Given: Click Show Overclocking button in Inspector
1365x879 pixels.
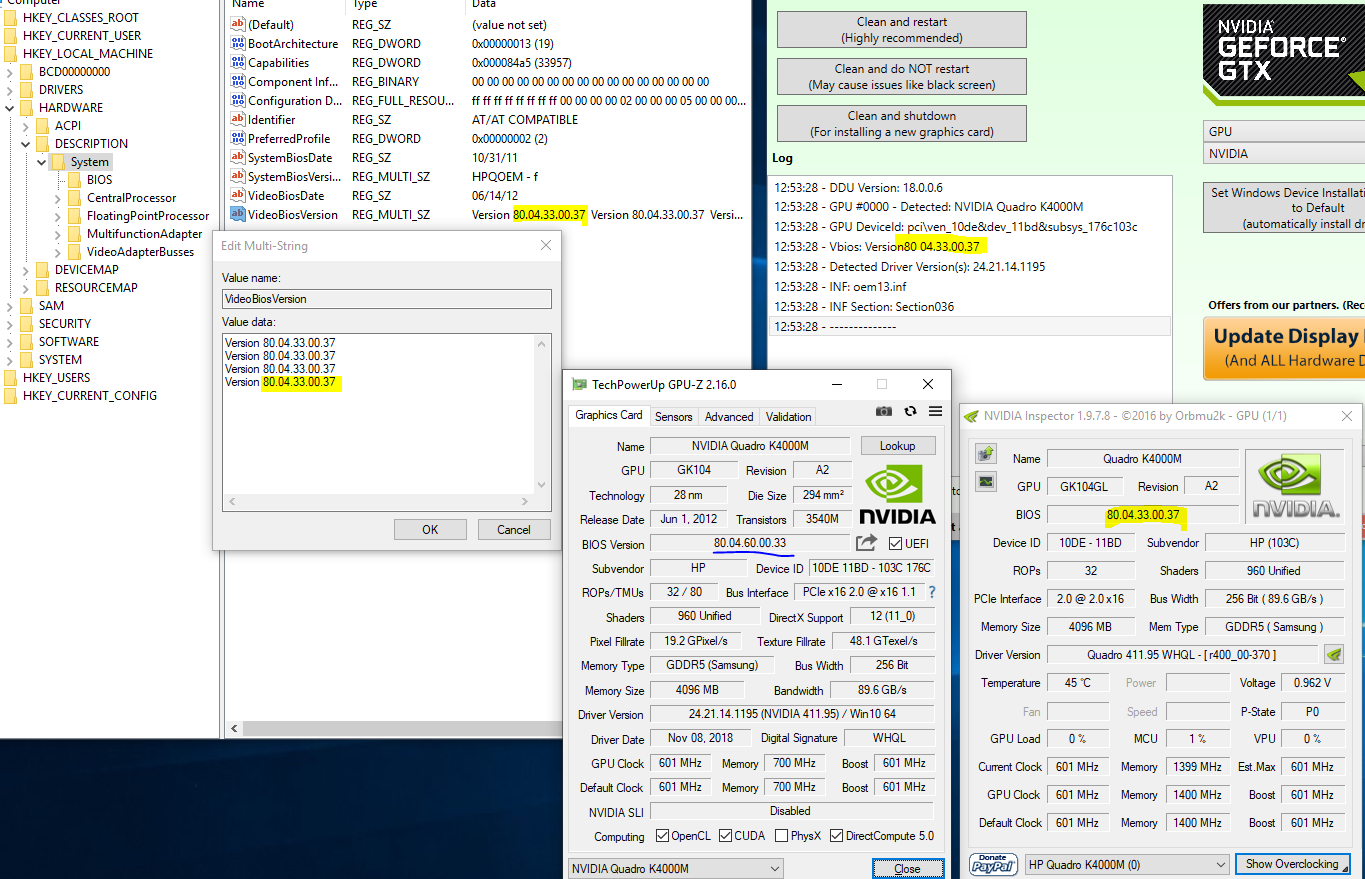Looking at the screenshot, I should coord(1293,864).
